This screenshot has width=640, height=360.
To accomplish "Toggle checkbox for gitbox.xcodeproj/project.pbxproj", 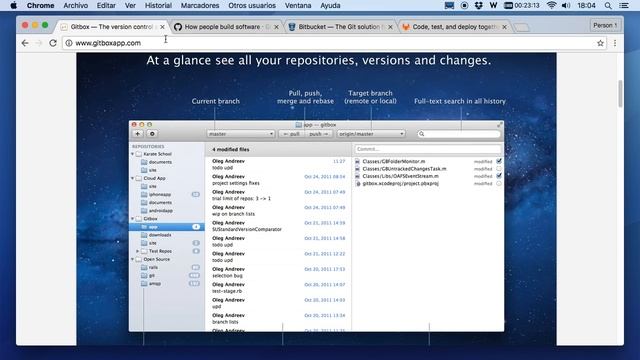I will (499, 183).
